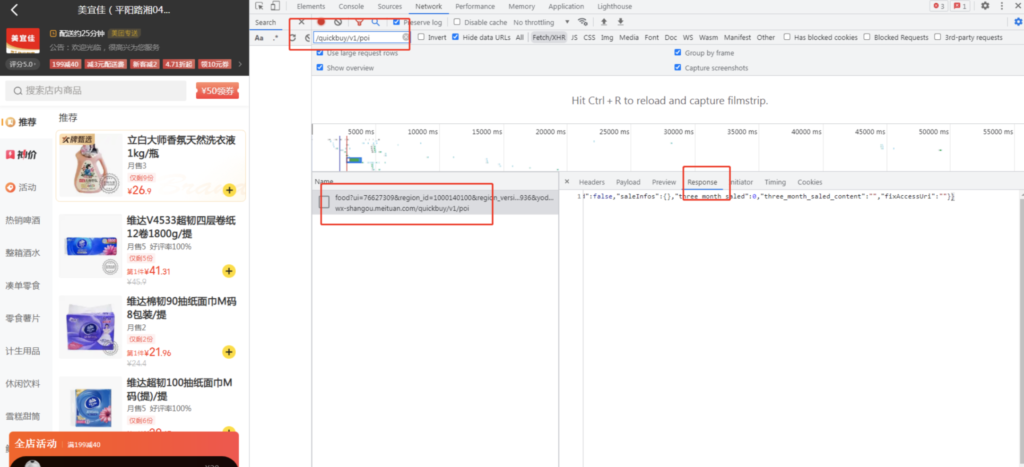Switch to the Console tab
This screenshot has height=467, width=1024.
point(351,6)
